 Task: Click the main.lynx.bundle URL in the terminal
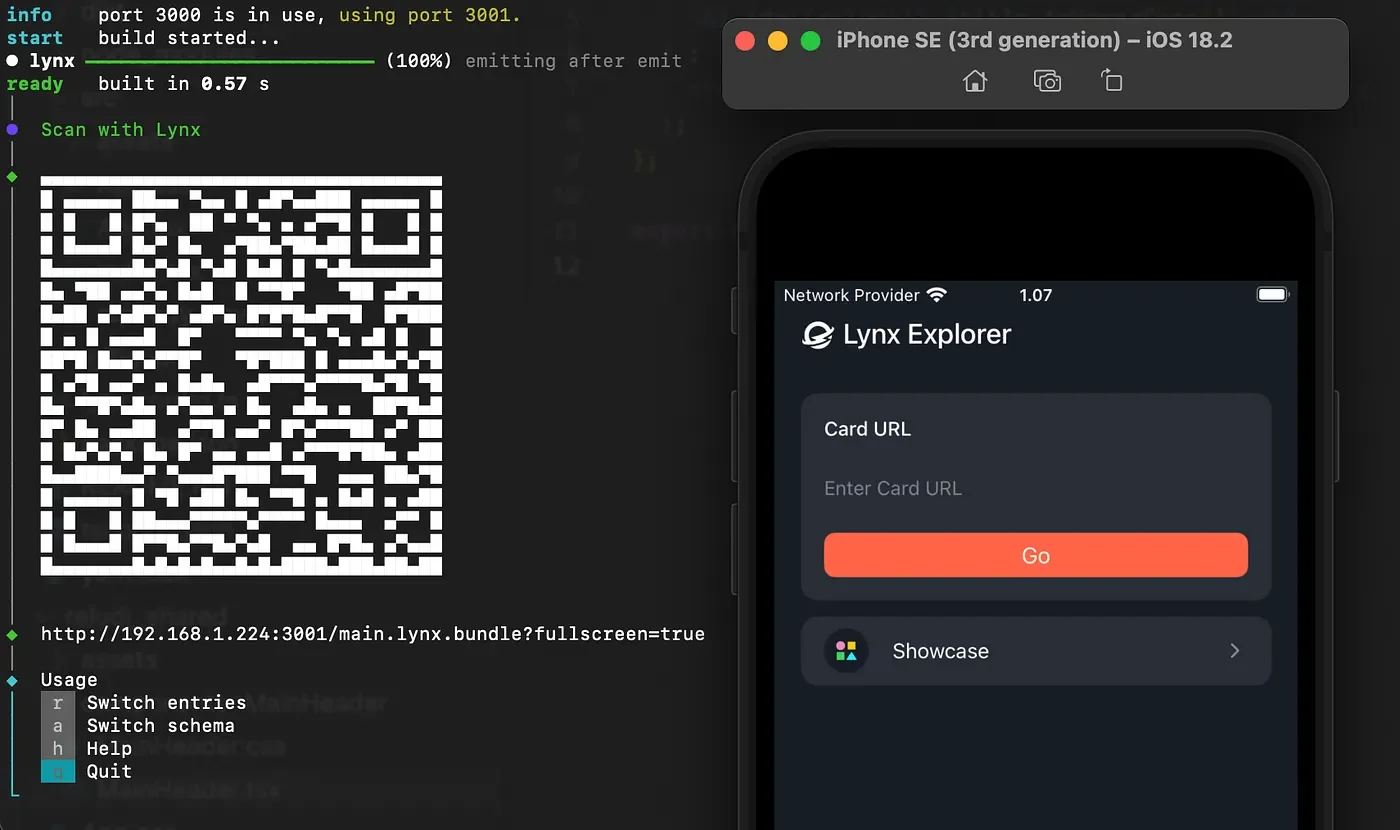coord(373,634)
